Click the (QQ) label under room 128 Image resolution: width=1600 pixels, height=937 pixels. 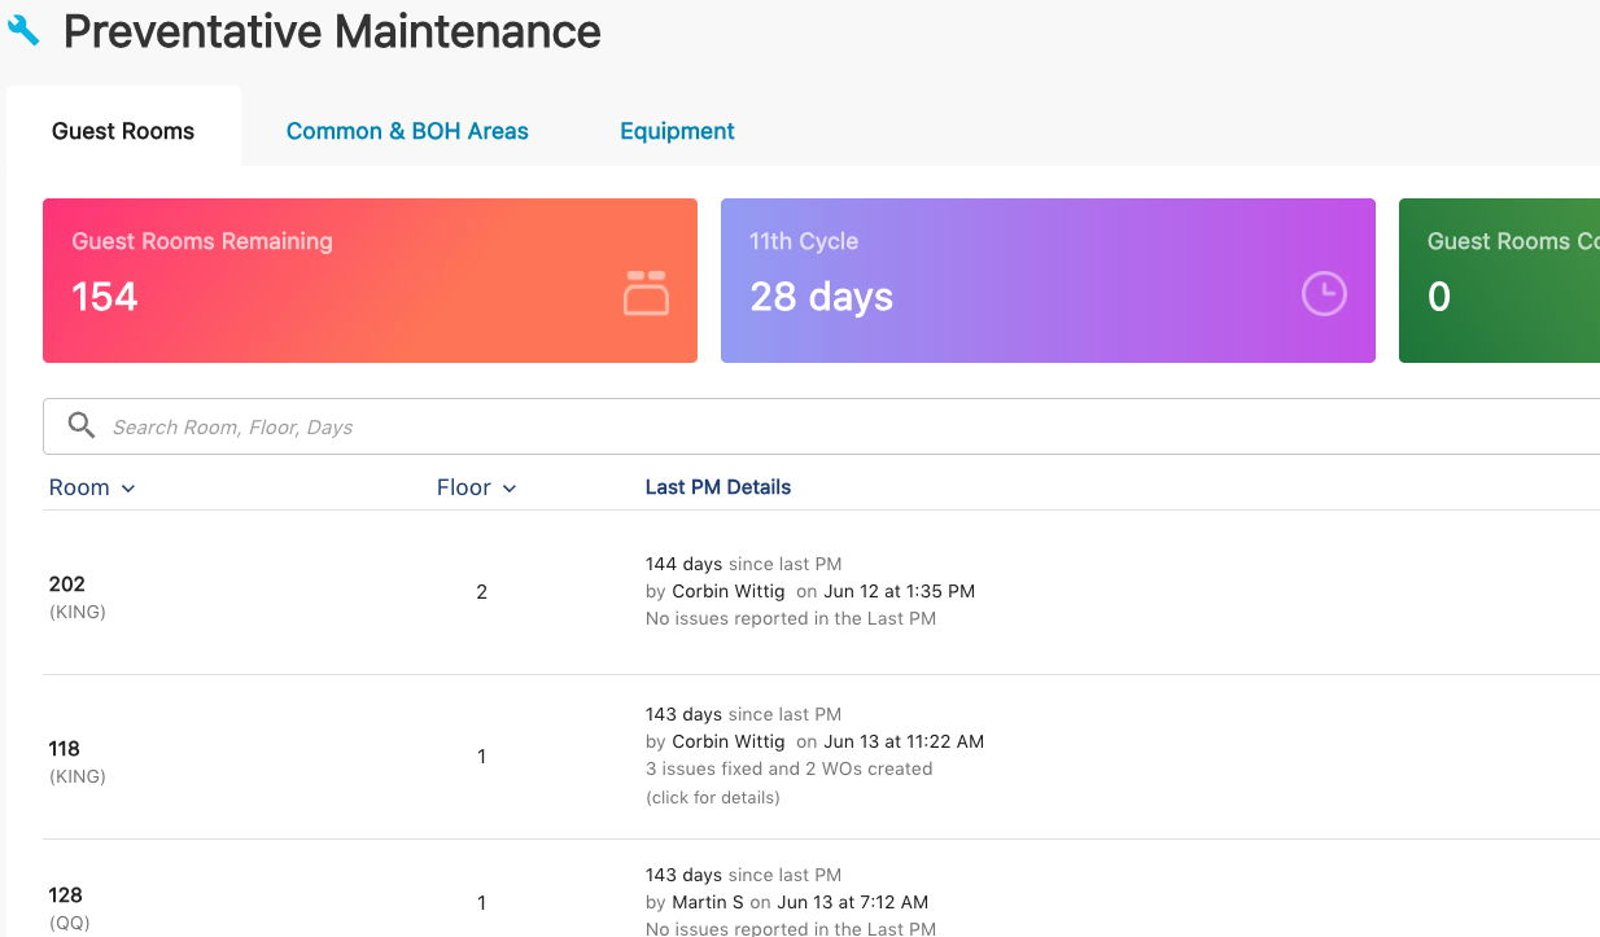69,923
